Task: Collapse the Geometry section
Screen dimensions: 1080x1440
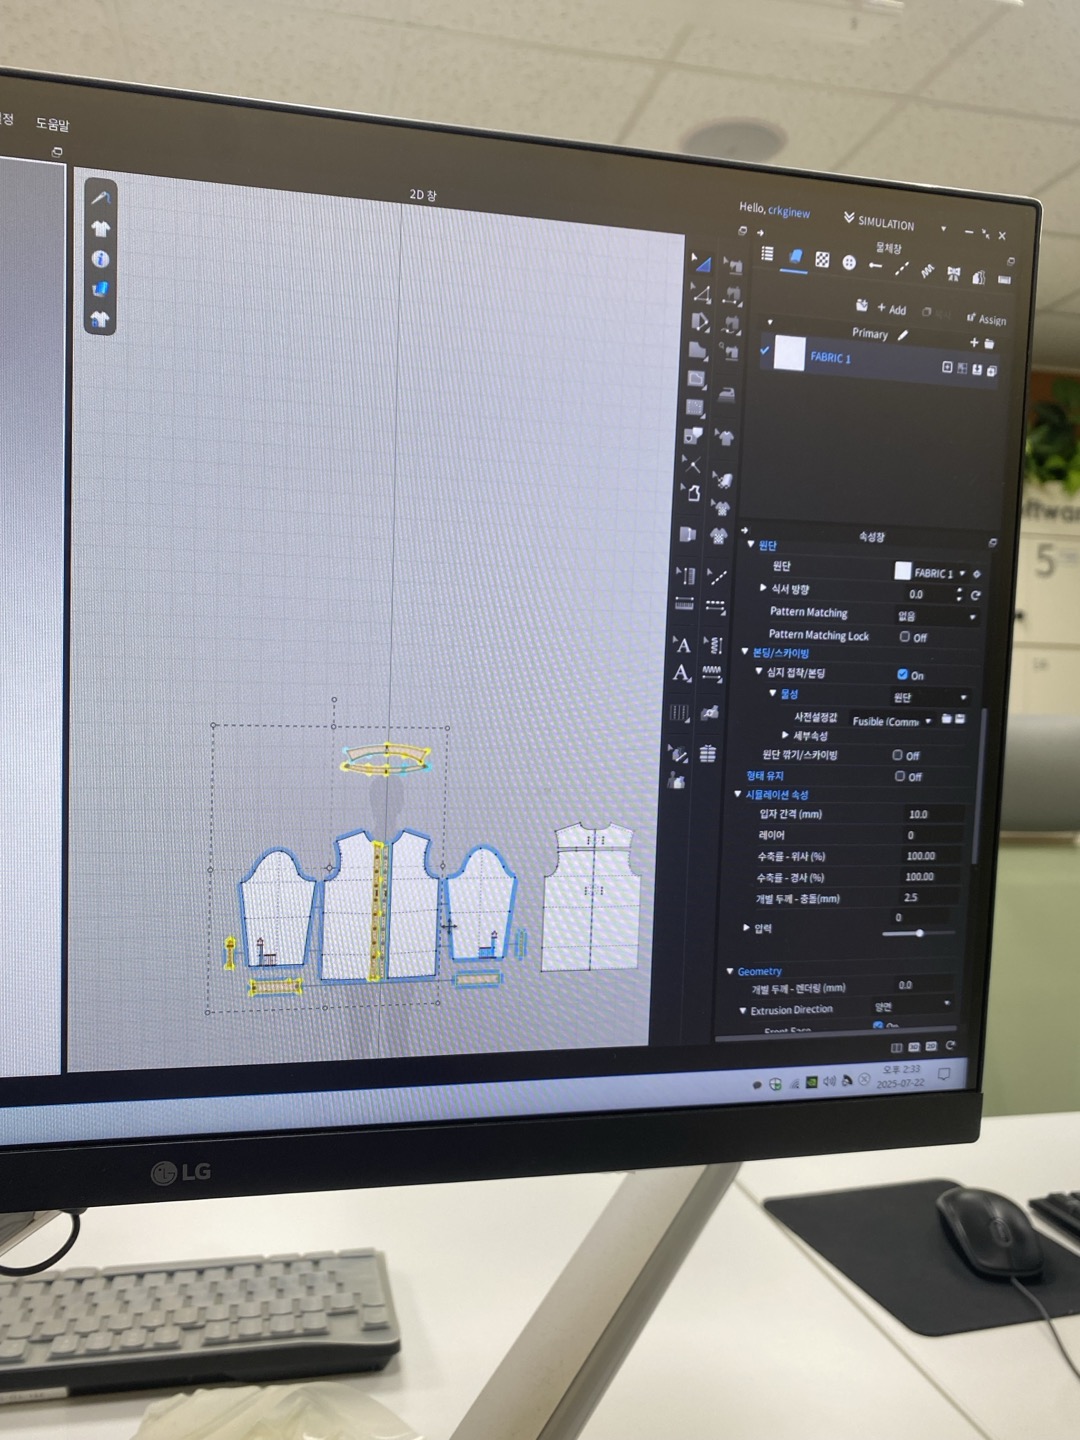Action: coord(730,971)
